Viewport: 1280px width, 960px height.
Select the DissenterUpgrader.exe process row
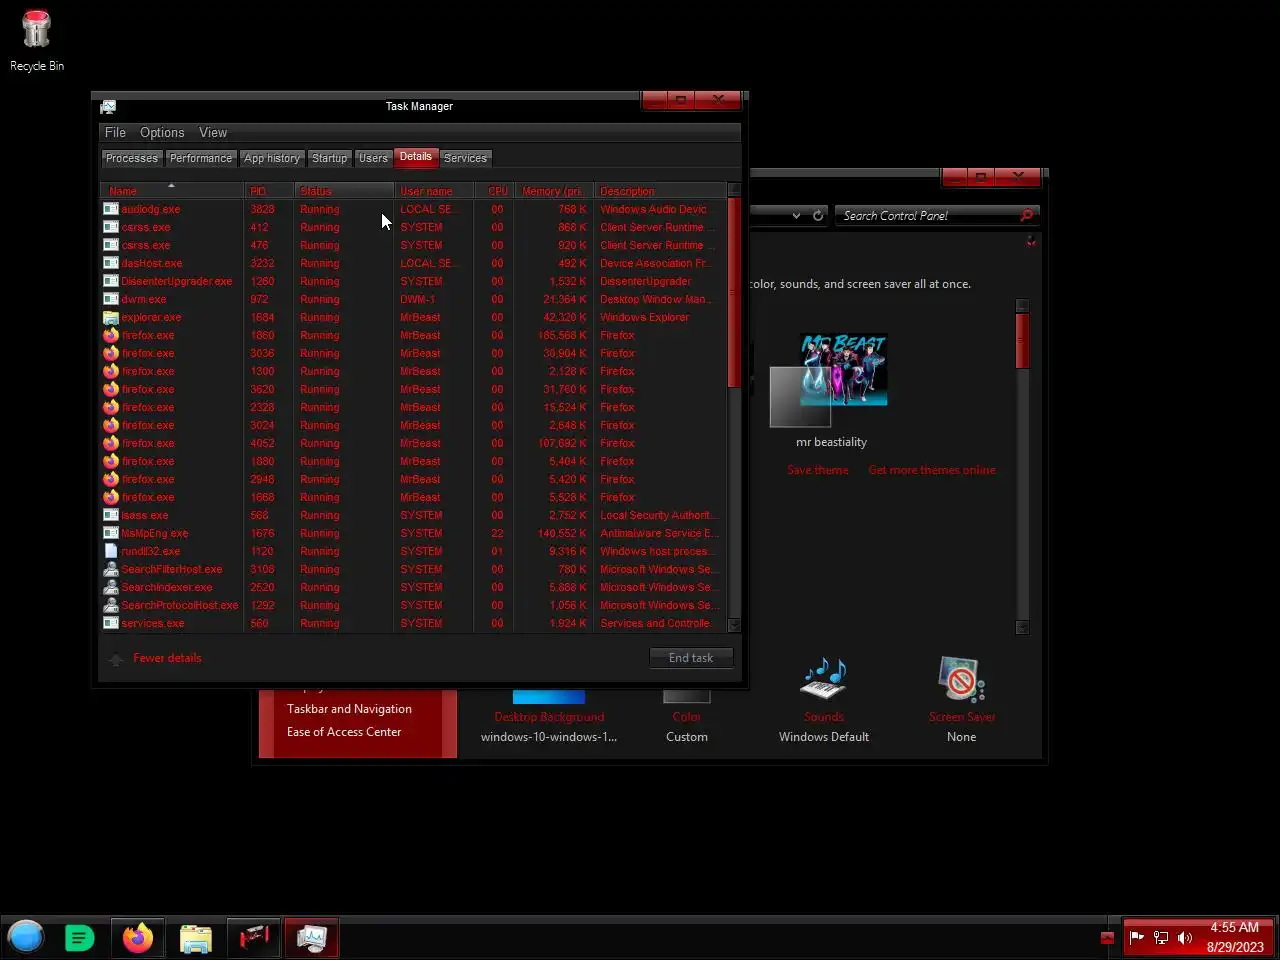pyautogui.click(x=414, y=281)
